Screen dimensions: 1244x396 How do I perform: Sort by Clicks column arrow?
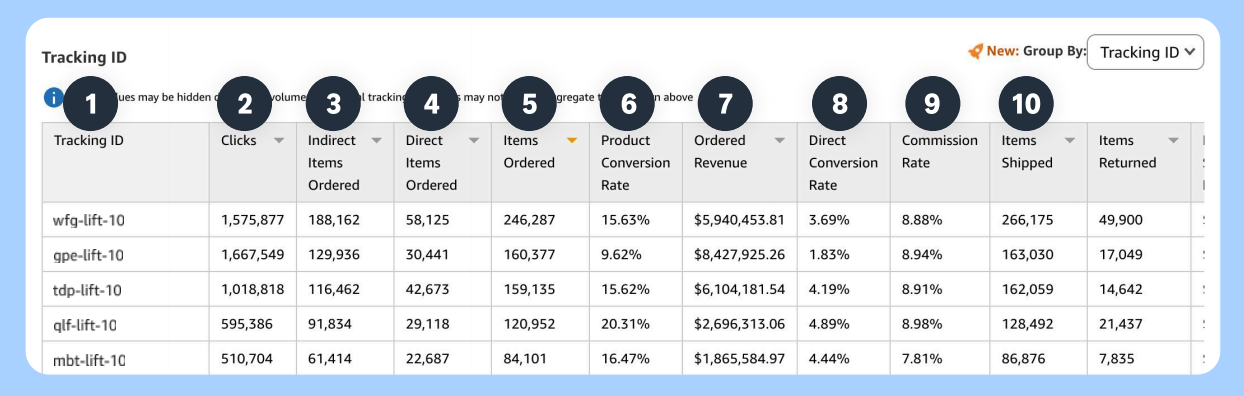[279, 141]
